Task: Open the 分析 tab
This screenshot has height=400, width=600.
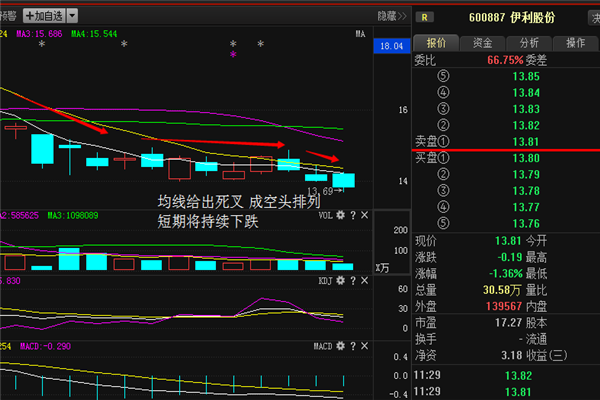Action: click(x=528, y=43)
